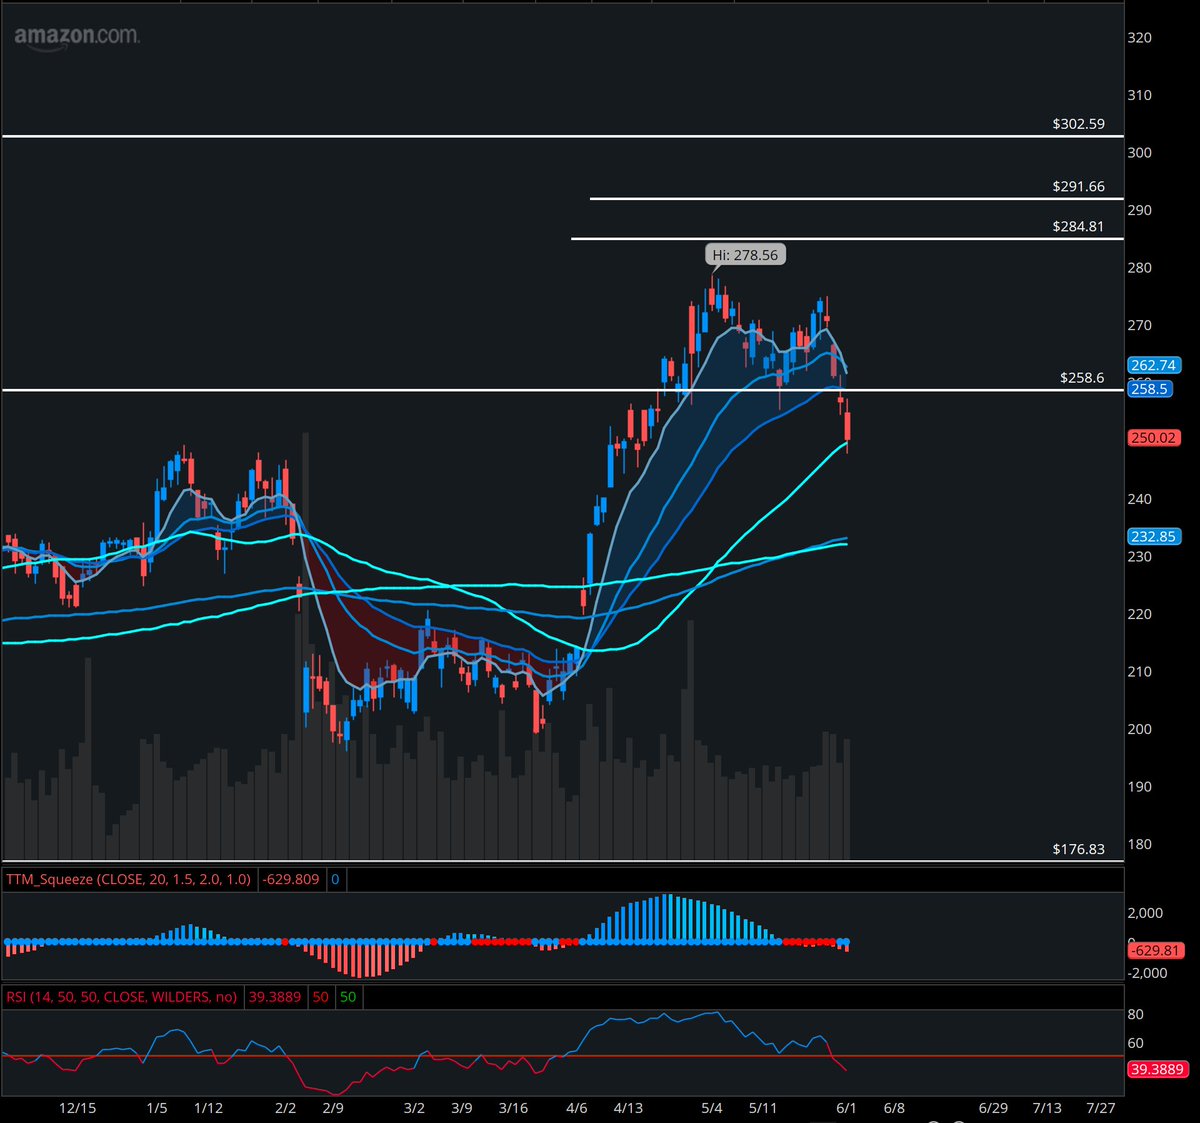The height and width of the screenshot is (1123, 1200).
Task: Click the 3/16 date on time axis
Action: [513, 1108]
